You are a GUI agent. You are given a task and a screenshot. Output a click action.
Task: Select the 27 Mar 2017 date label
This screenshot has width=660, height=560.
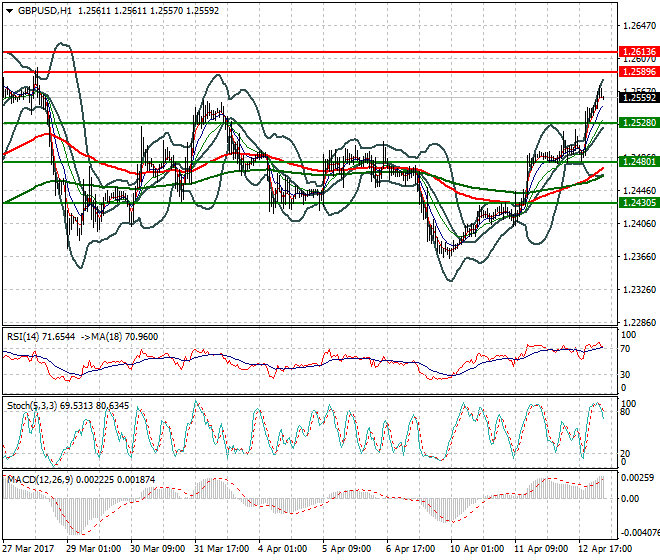pyautogui.click(x=28, y=549)
